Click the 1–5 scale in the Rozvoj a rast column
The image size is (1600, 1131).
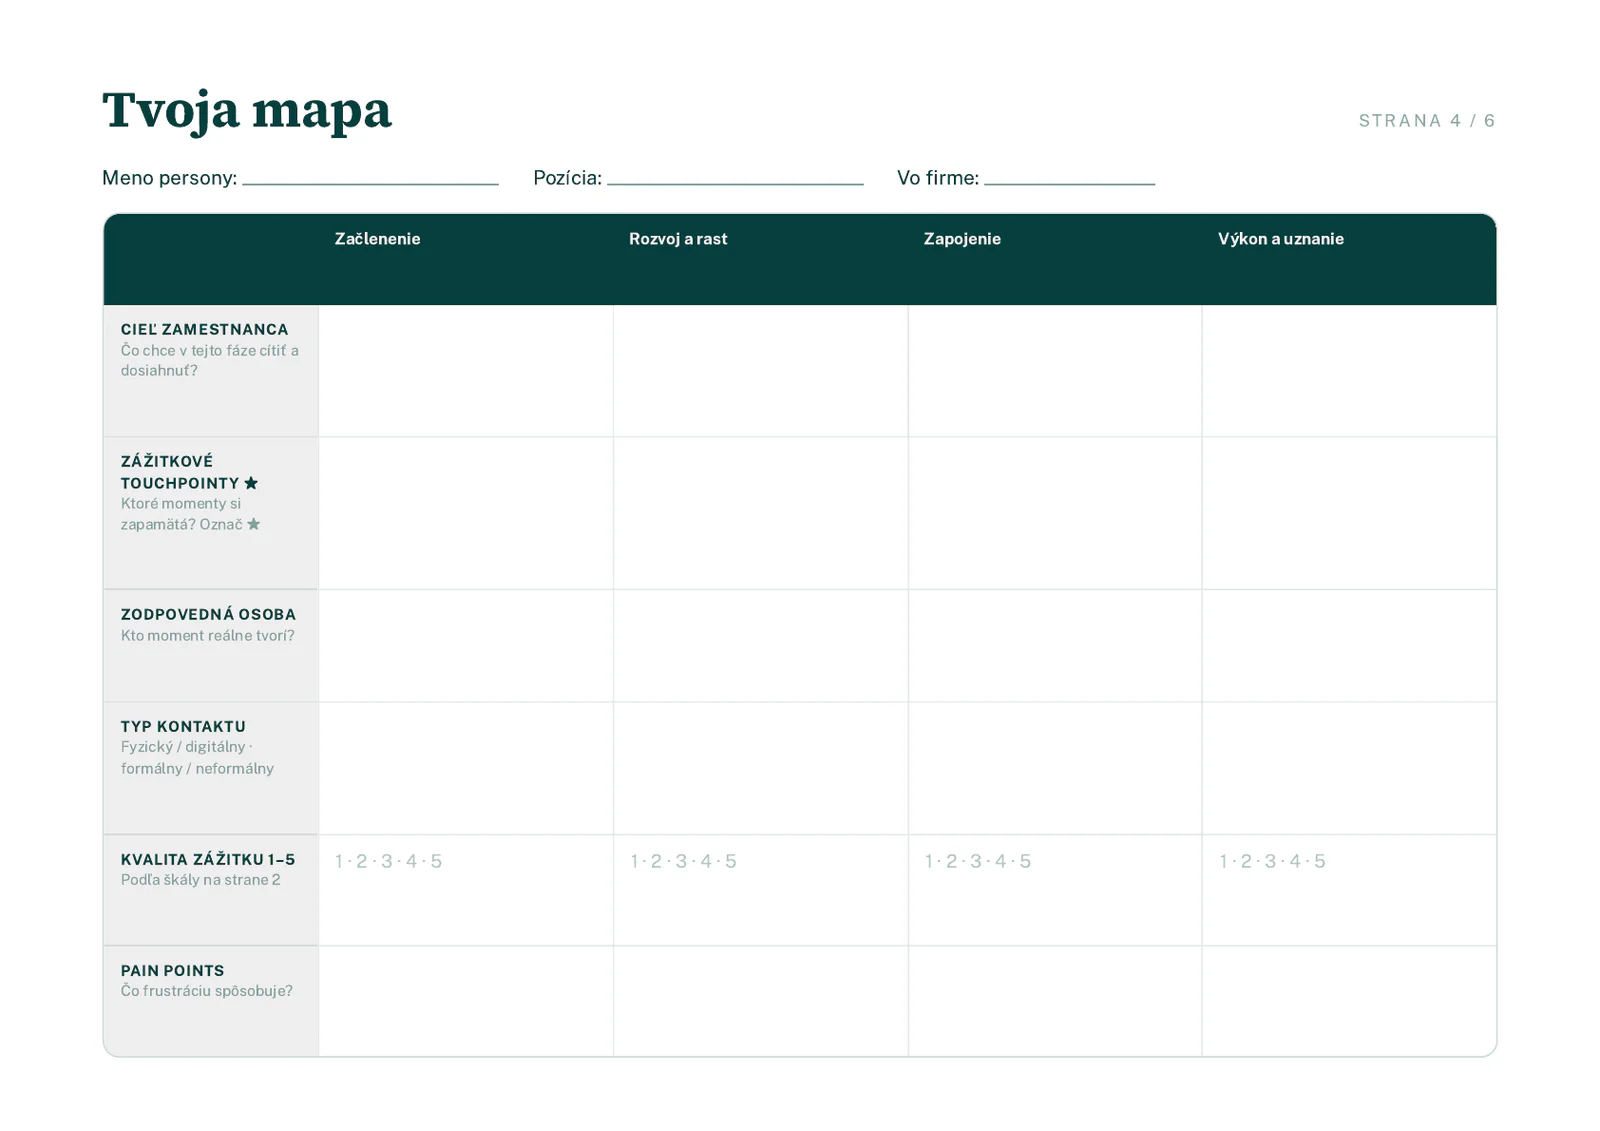click(x=683, y=861)
